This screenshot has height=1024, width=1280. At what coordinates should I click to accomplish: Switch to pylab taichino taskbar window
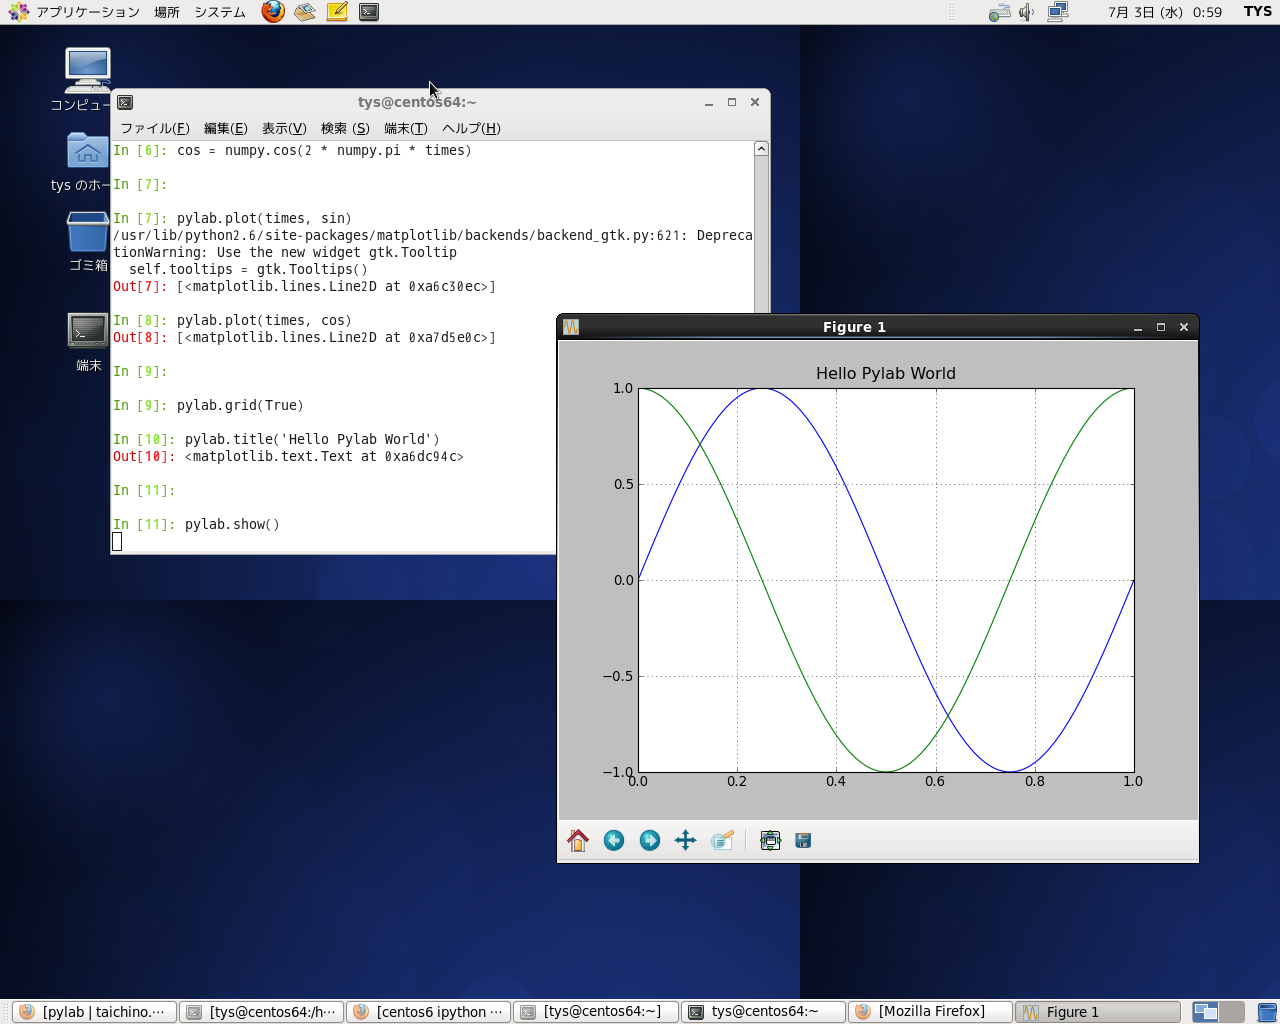(x=95, y=1012)
